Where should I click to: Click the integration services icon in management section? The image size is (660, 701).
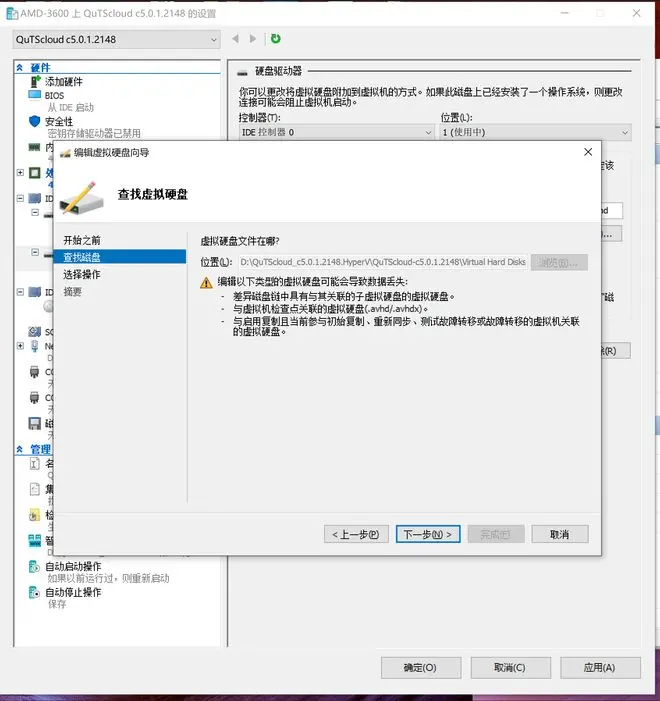point(34,489)
